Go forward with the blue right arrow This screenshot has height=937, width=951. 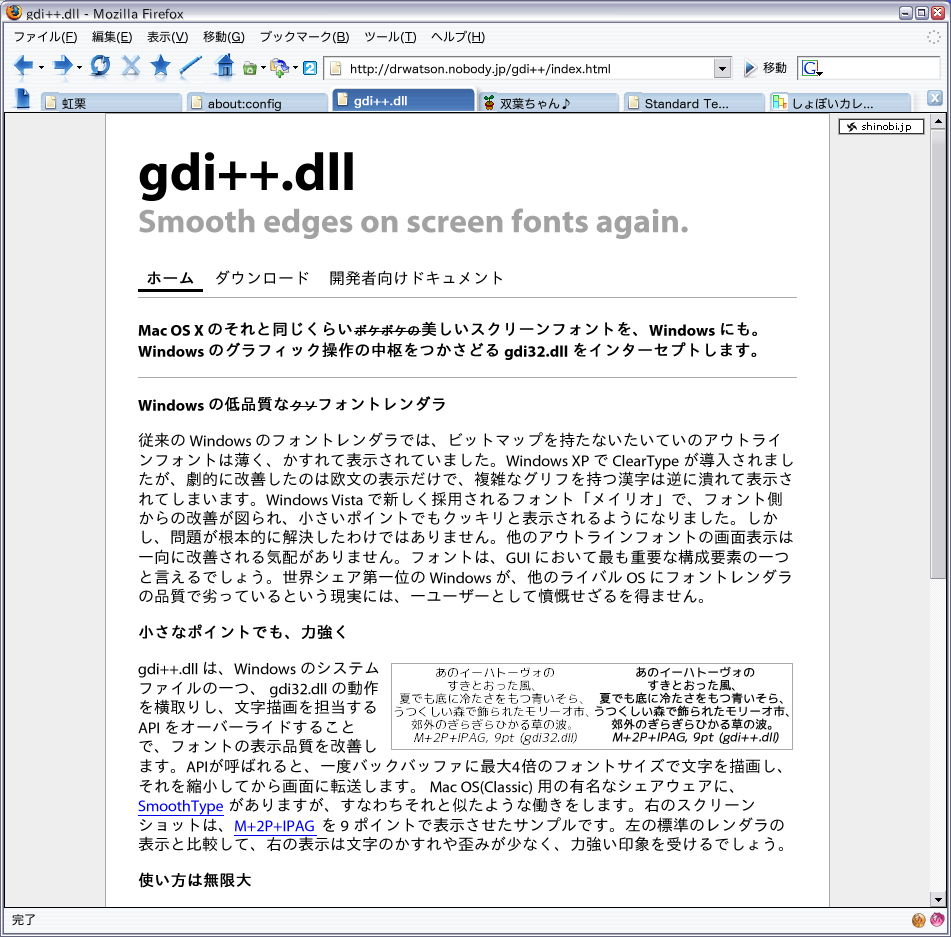[x=62, y=66]
